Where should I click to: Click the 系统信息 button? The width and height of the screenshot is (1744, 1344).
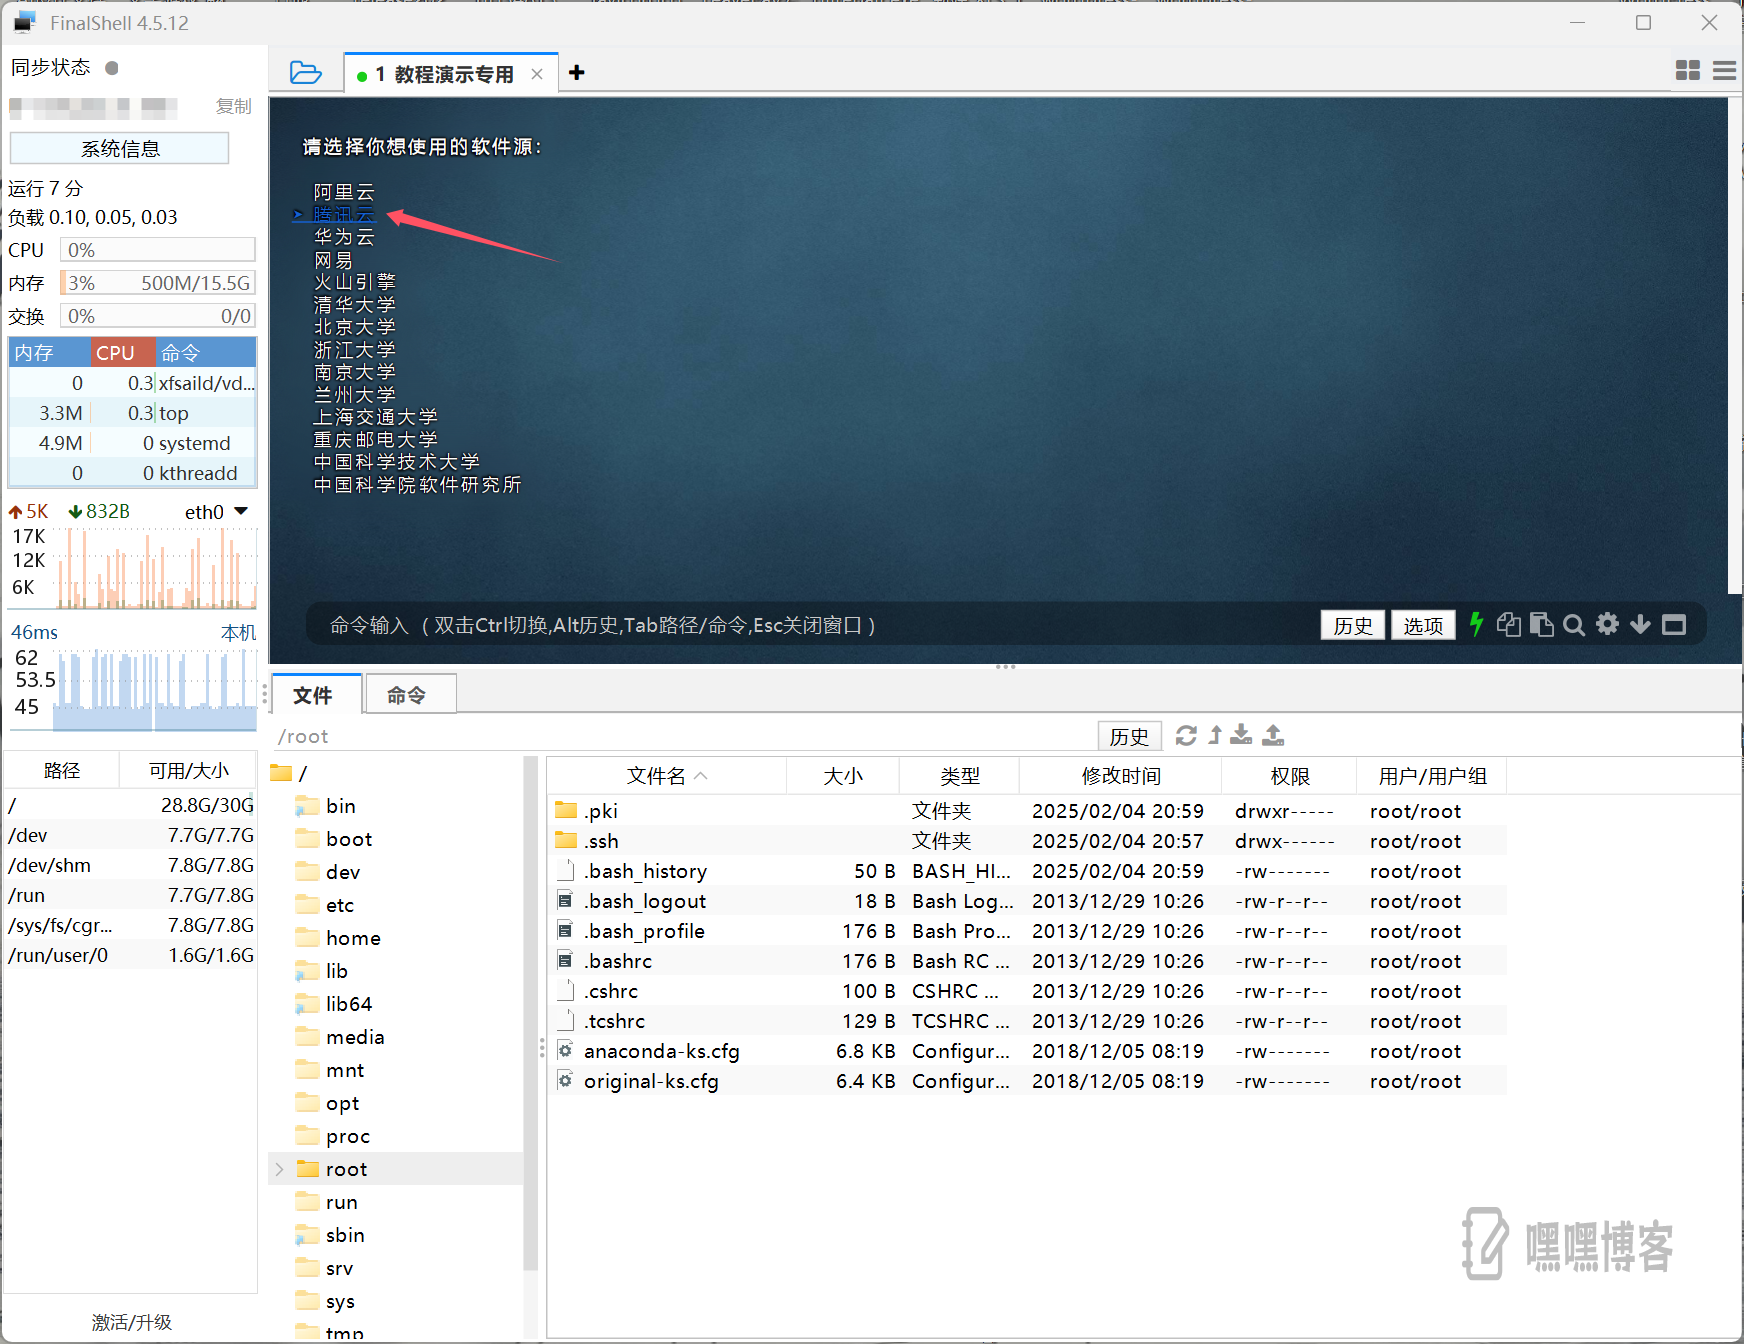[x=119, y=148]
